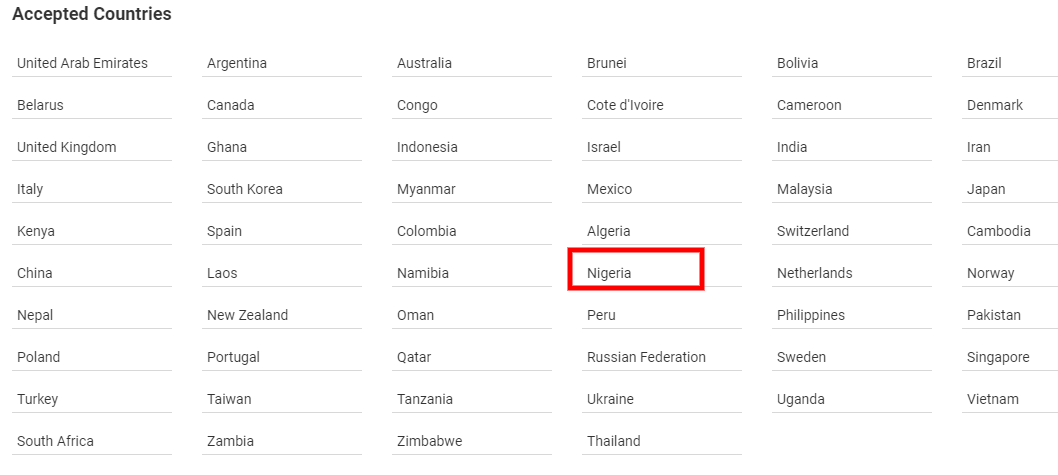Click on United Kingdom
Screen dimensions: 1058x475
point(67,147)
